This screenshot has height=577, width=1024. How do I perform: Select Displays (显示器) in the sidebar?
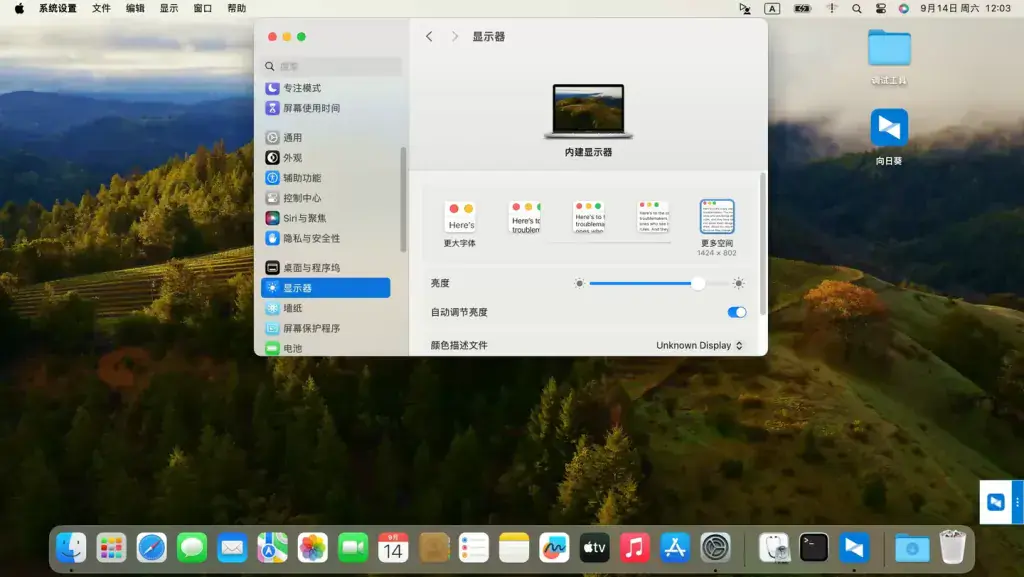point(325,288)
